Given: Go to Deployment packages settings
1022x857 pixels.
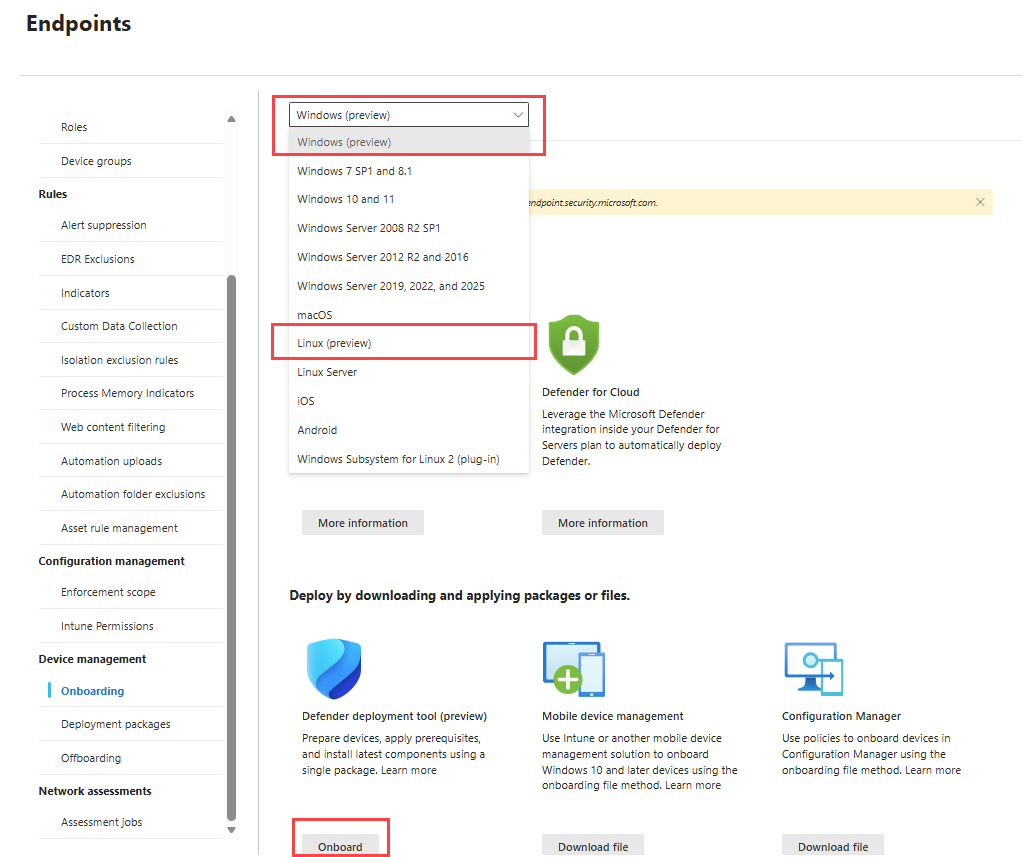Looking at the screenshot, I should coord(115,724).
